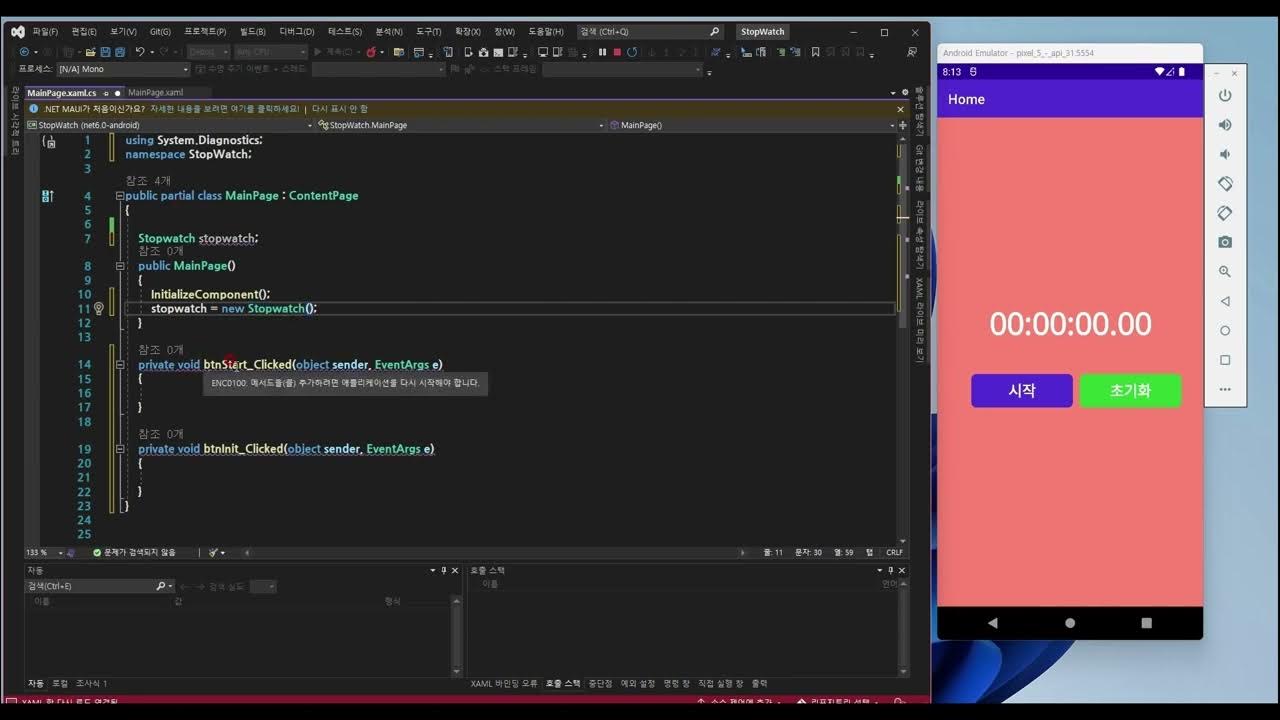Lower volume with the emulator volume down icon
The height and width of the screenshot is (720, 1280).
click(x=1224, y=154)
